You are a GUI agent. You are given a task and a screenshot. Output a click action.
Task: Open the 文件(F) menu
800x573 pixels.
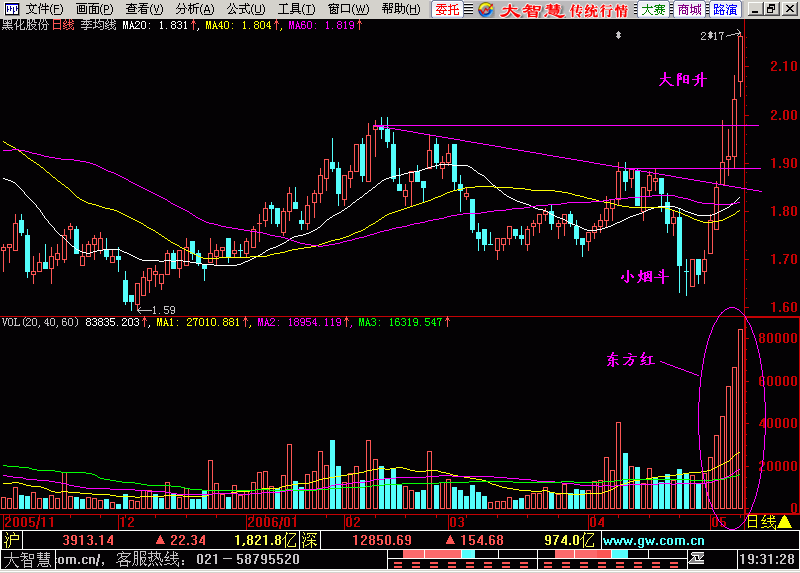(x=44, y=9)
